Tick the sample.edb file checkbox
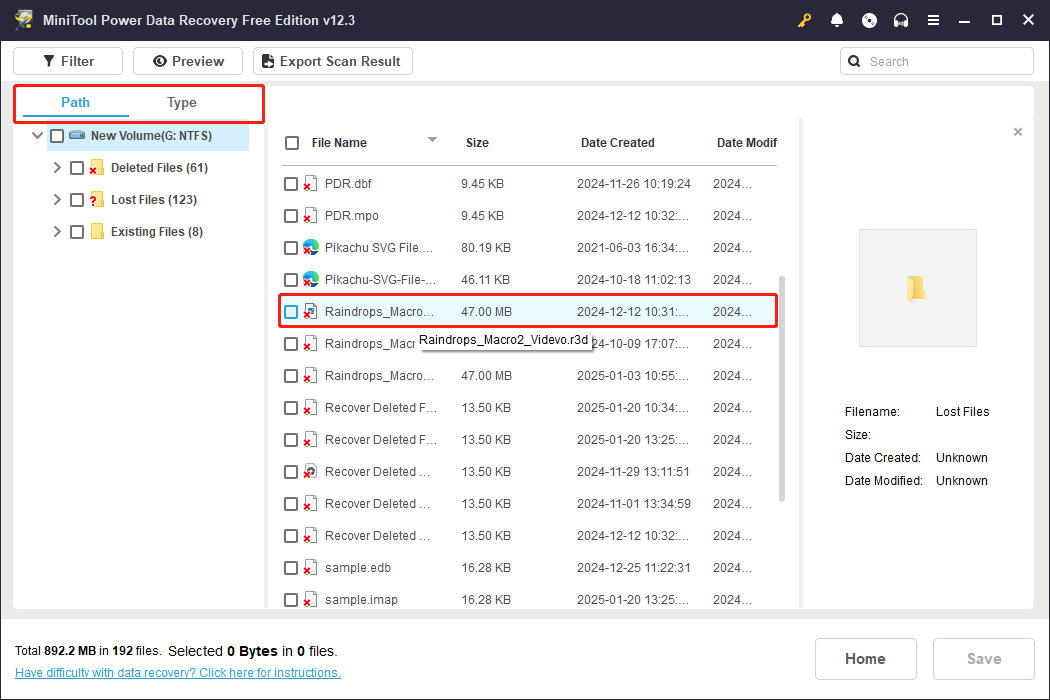 pos(291,568)
